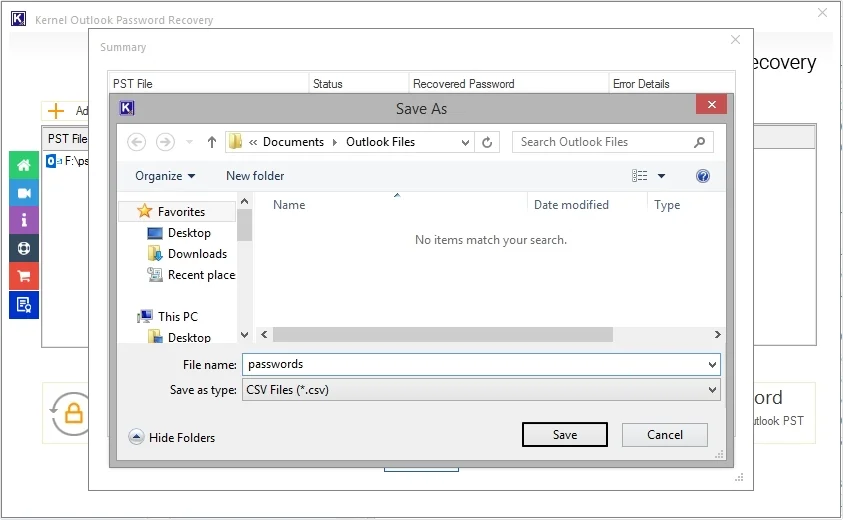This screenshot has height=520, width=843.
Task: Click navigation pane scroll down arrow
Action: [245, 334]
